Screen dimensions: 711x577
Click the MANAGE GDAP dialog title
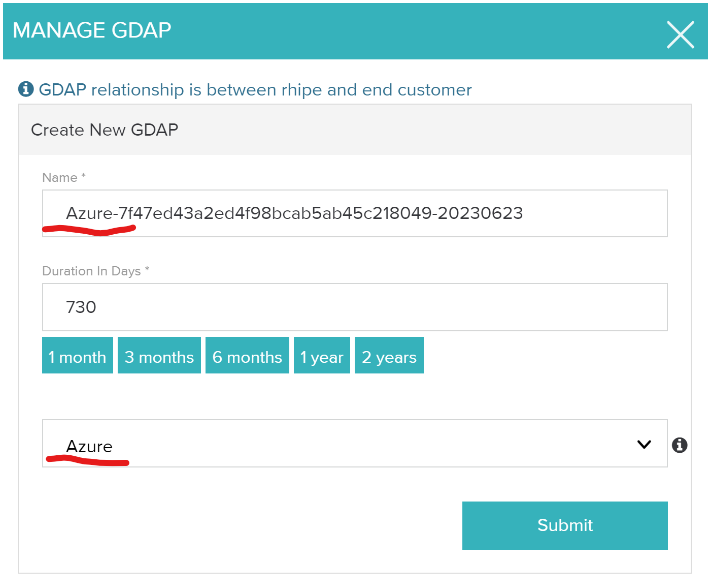(x=92, y=30)
